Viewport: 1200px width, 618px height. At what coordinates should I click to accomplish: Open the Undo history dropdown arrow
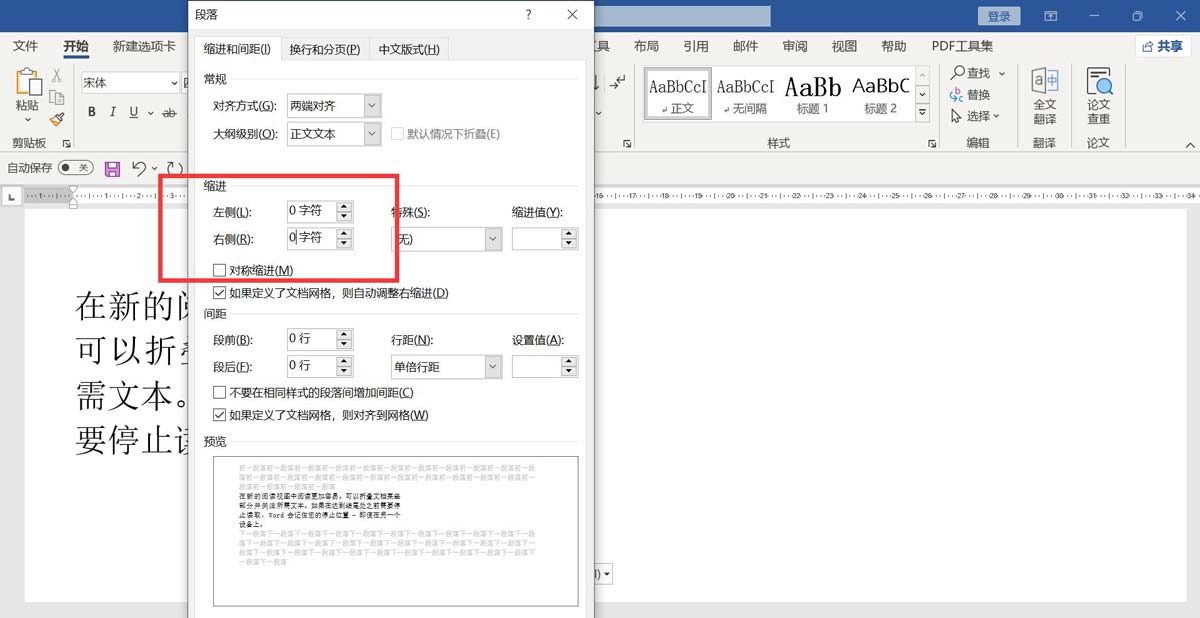(x=155, y=168)
